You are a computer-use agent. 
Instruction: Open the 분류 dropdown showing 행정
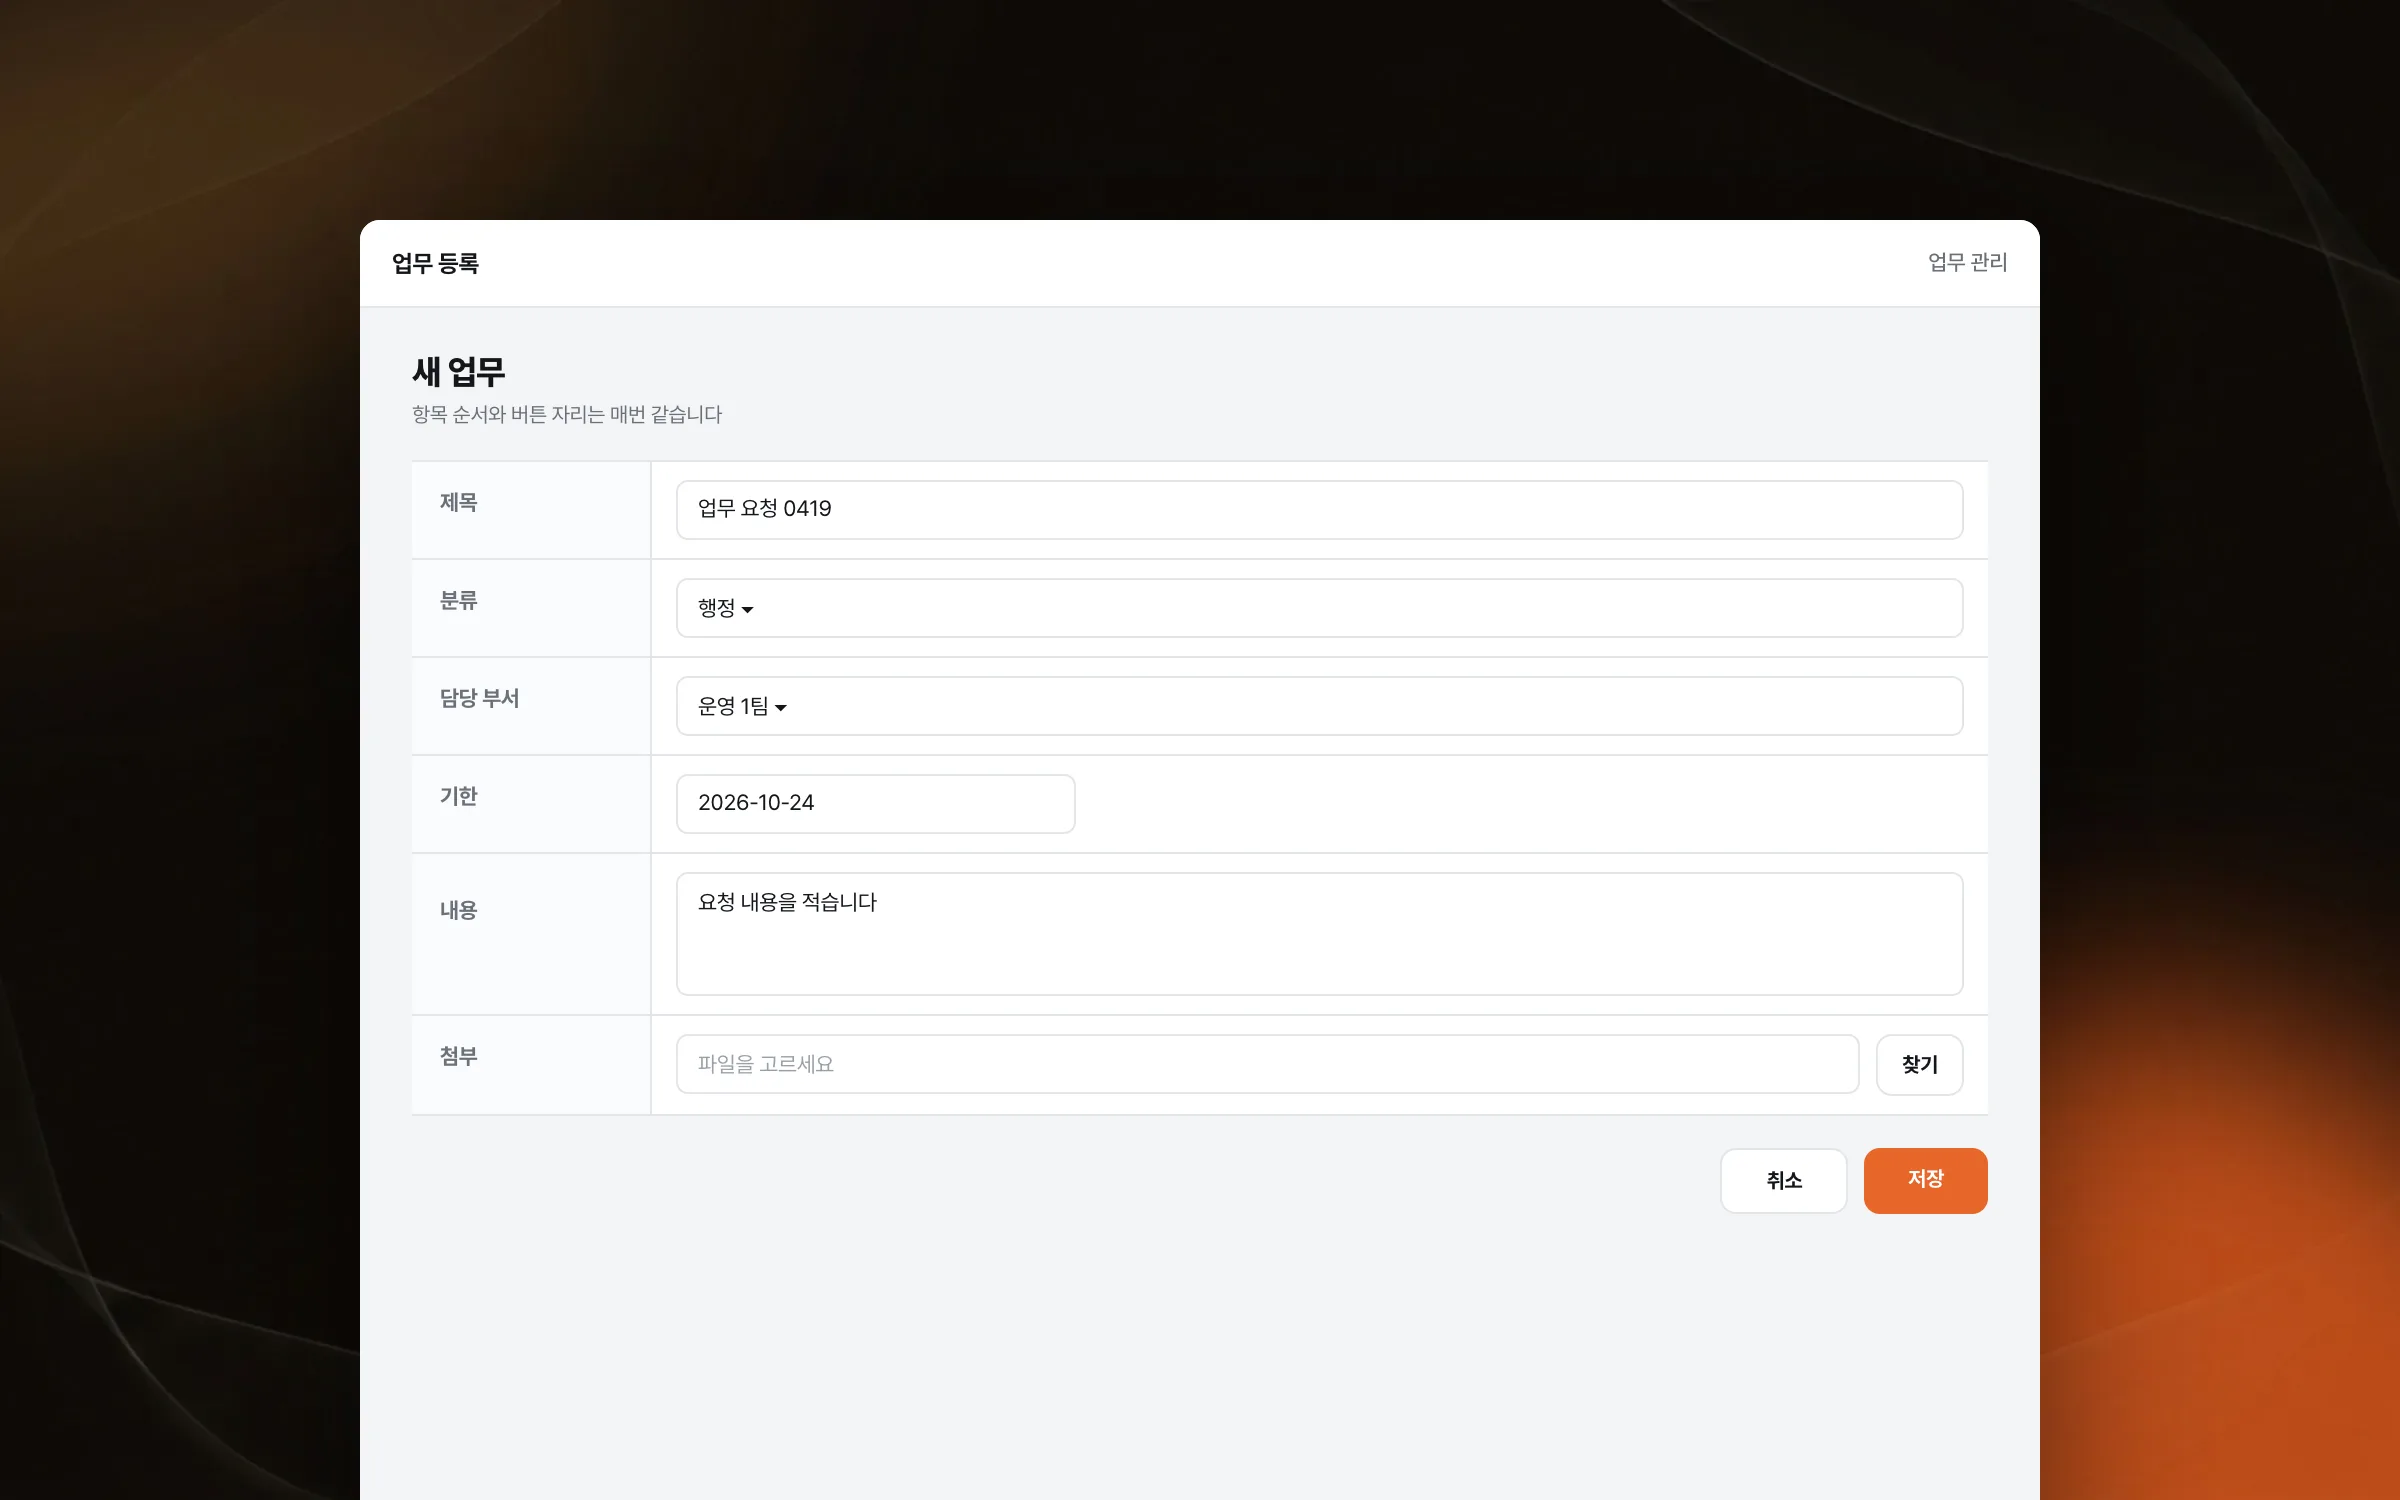(1319, 608)
